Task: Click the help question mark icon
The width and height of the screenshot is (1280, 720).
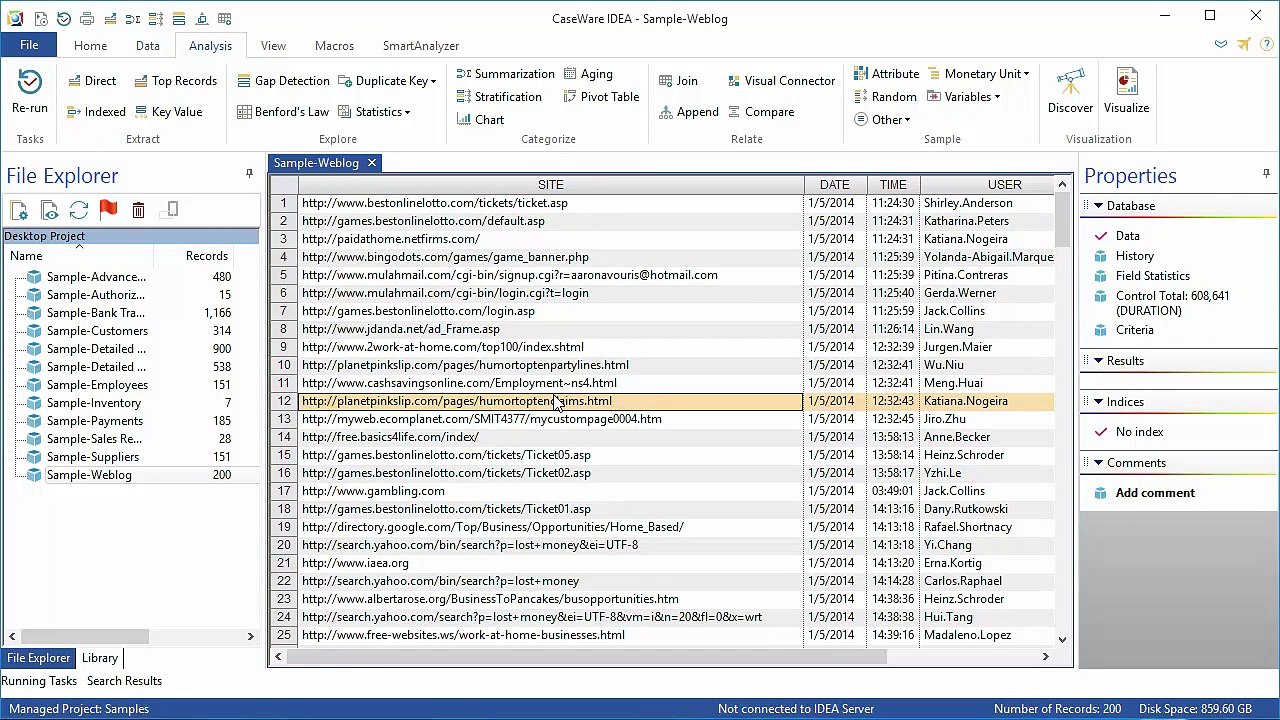Action: tap(1266, 45)
